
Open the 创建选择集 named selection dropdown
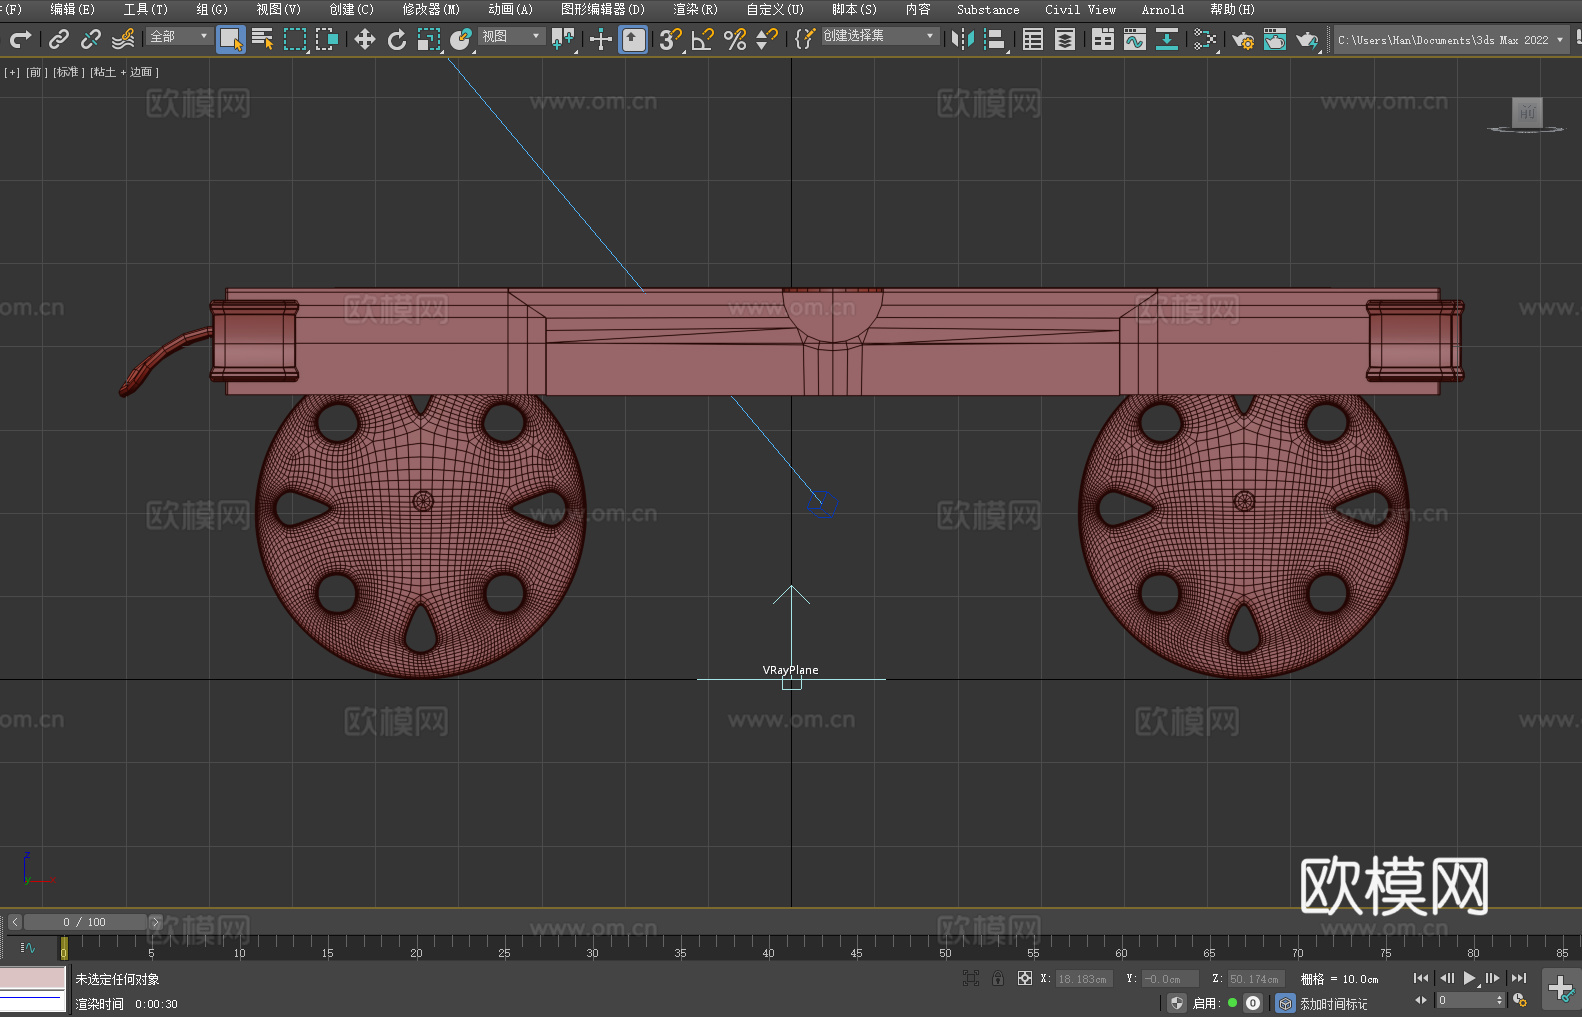point(879,36)
